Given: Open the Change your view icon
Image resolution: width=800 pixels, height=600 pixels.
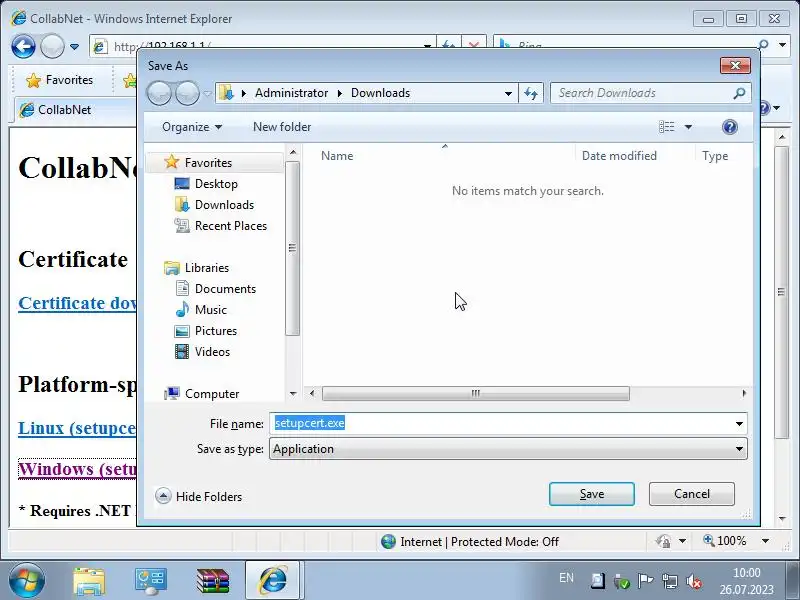Looking at the screenshot, I should [666, 127].
